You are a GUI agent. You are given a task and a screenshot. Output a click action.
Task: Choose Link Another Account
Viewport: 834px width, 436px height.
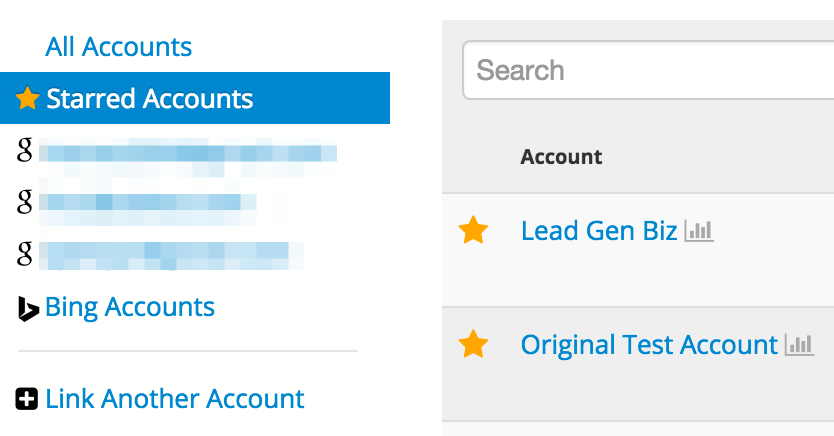[x=175, y=399]
